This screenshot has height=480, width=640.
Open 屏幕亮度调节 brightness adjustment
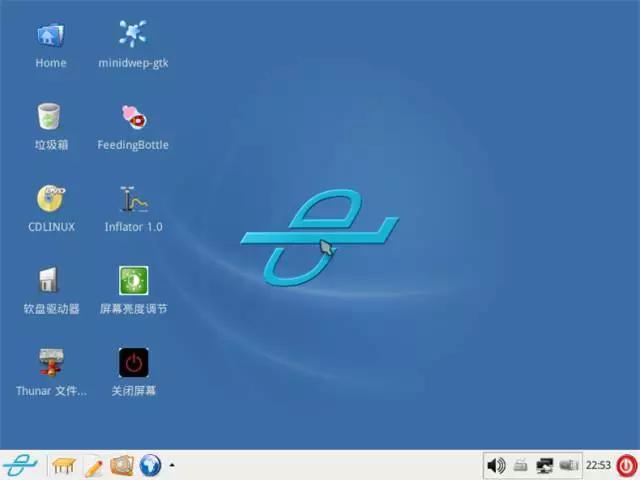(133, 282)
